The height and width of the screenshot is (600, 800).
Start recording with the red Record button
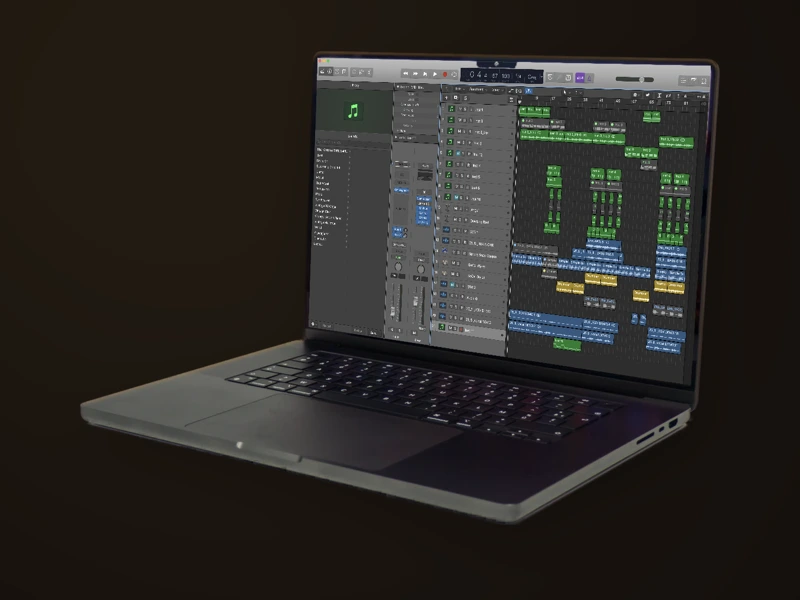point(445,74)
